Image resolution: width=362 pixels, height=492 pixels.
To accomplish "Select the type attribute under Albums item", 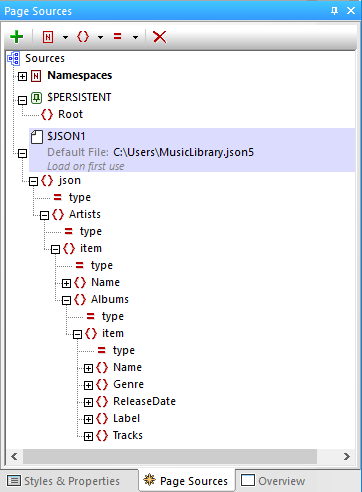I will point(124,350).
